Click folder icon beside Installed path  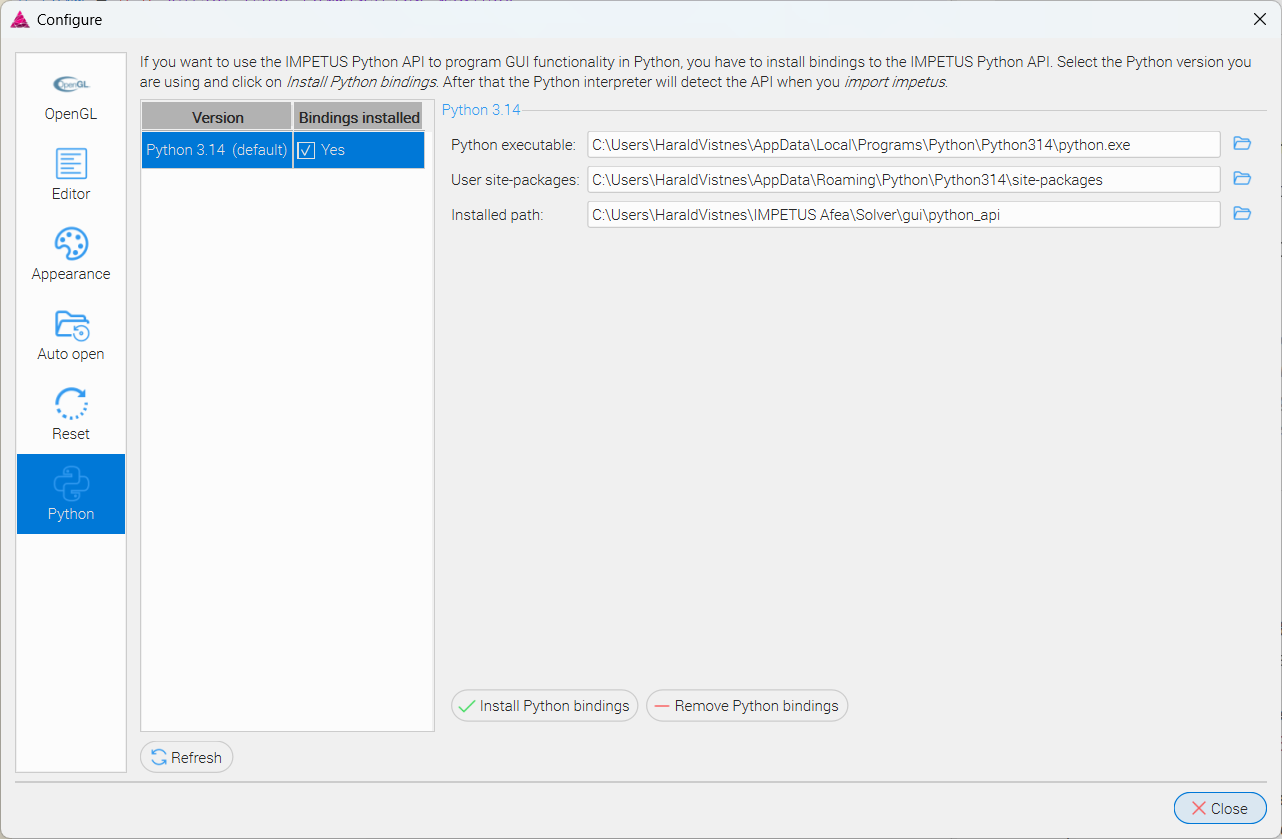click(1242, 214)
